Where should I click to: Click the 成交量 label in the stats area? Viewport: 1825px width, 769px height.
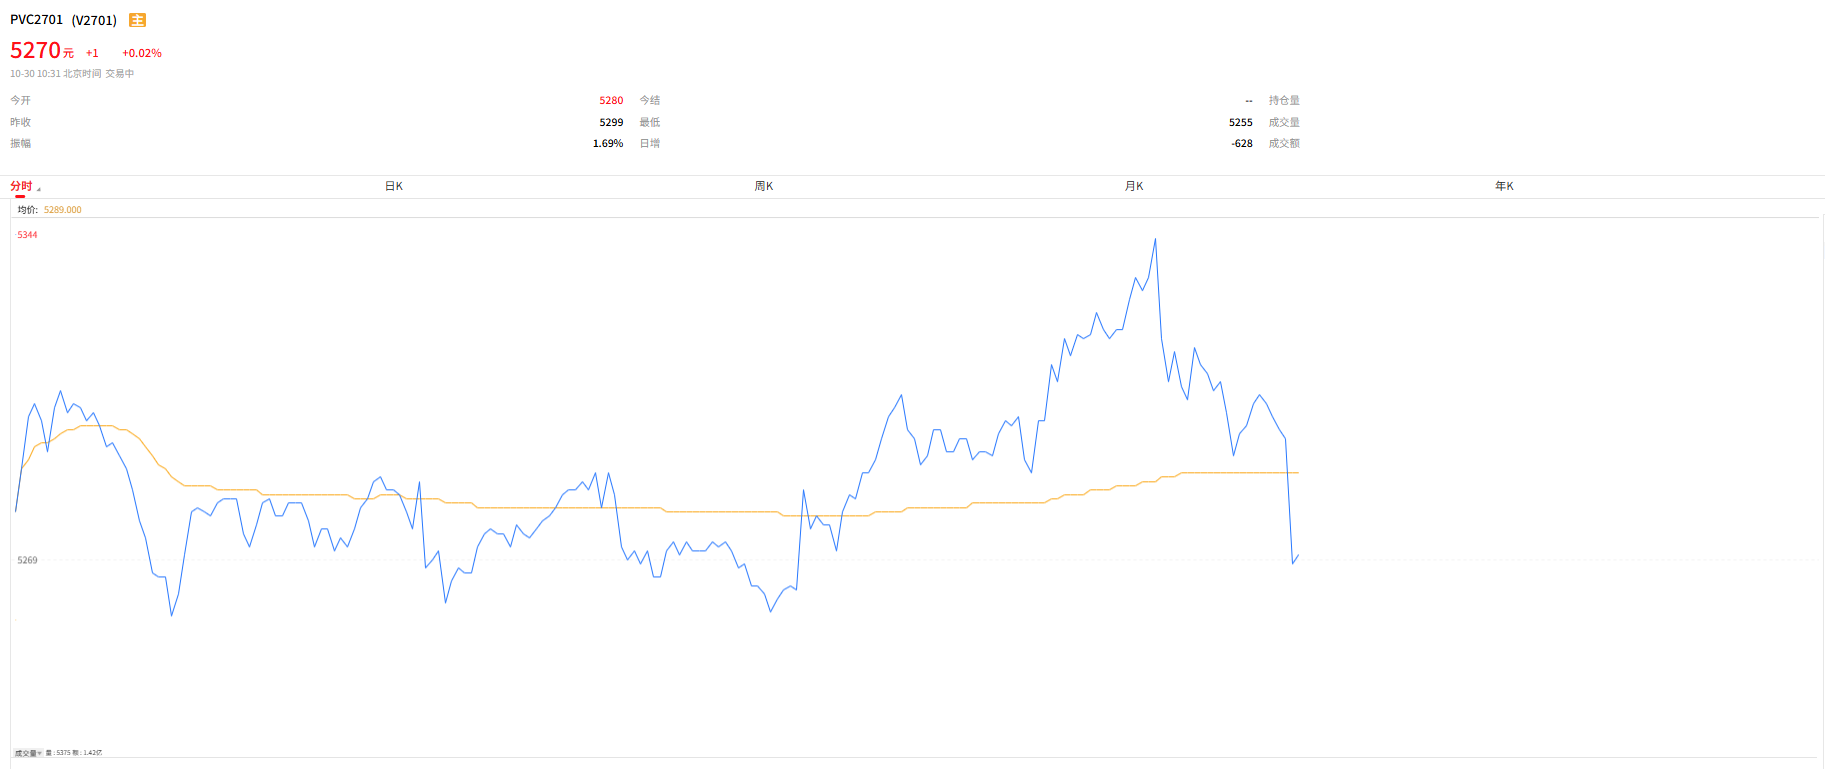(x=1284, y=122)
